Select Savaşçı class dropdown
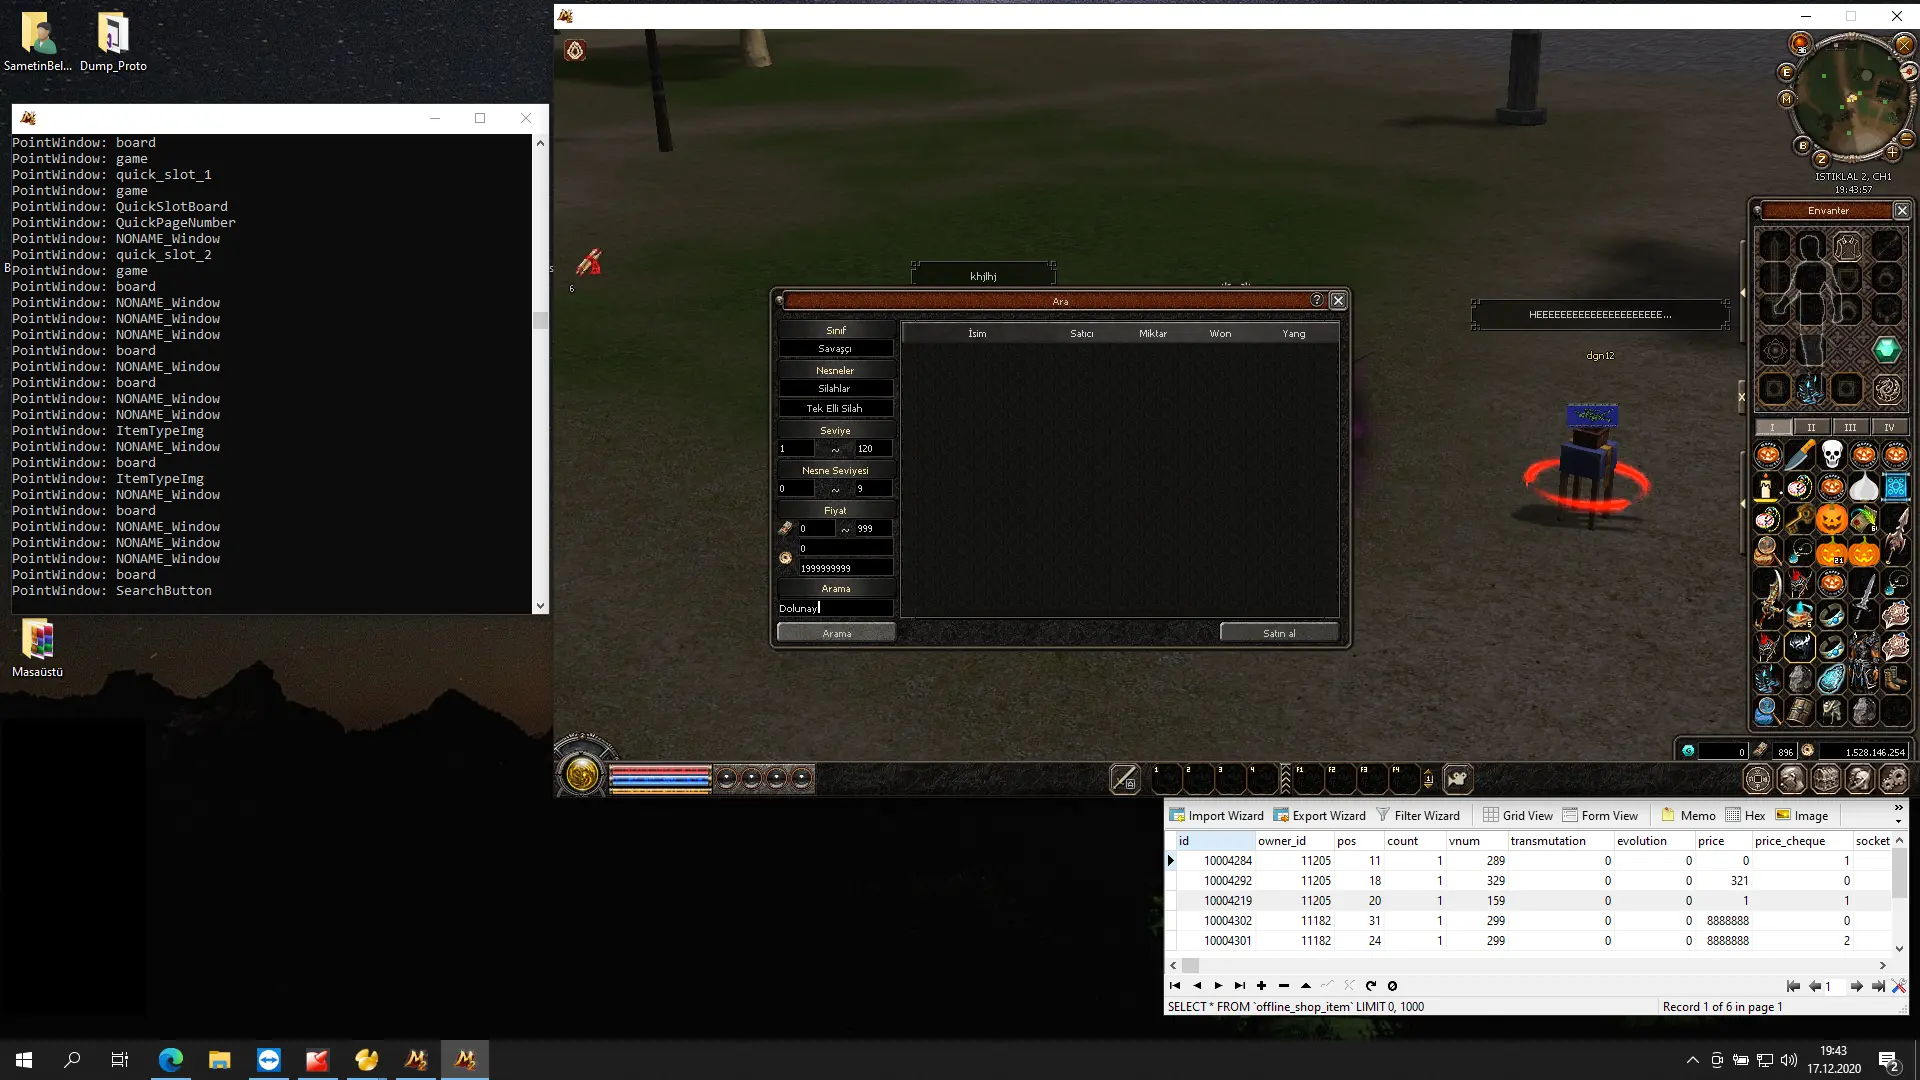This screenshot has width=1920, height=1080. [x=835, y=349]
